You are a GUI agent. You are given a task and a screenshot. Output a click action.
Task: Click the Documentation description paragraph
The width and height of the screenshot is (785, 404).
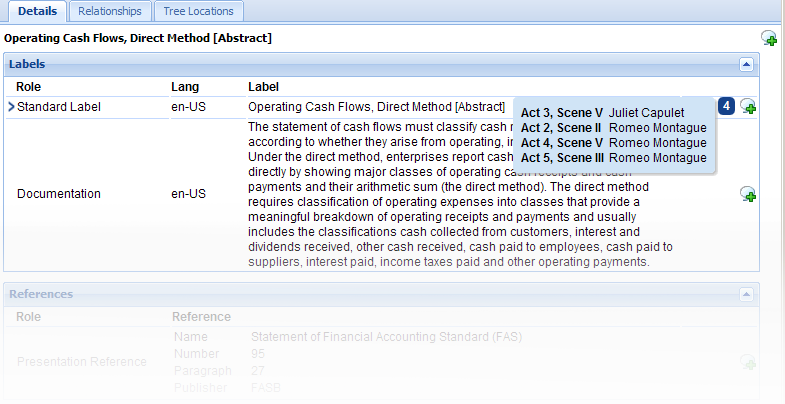461,194
